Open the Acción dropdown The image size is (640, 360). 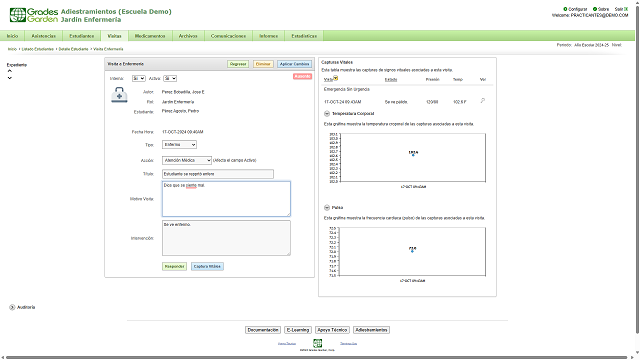[187, 160]
